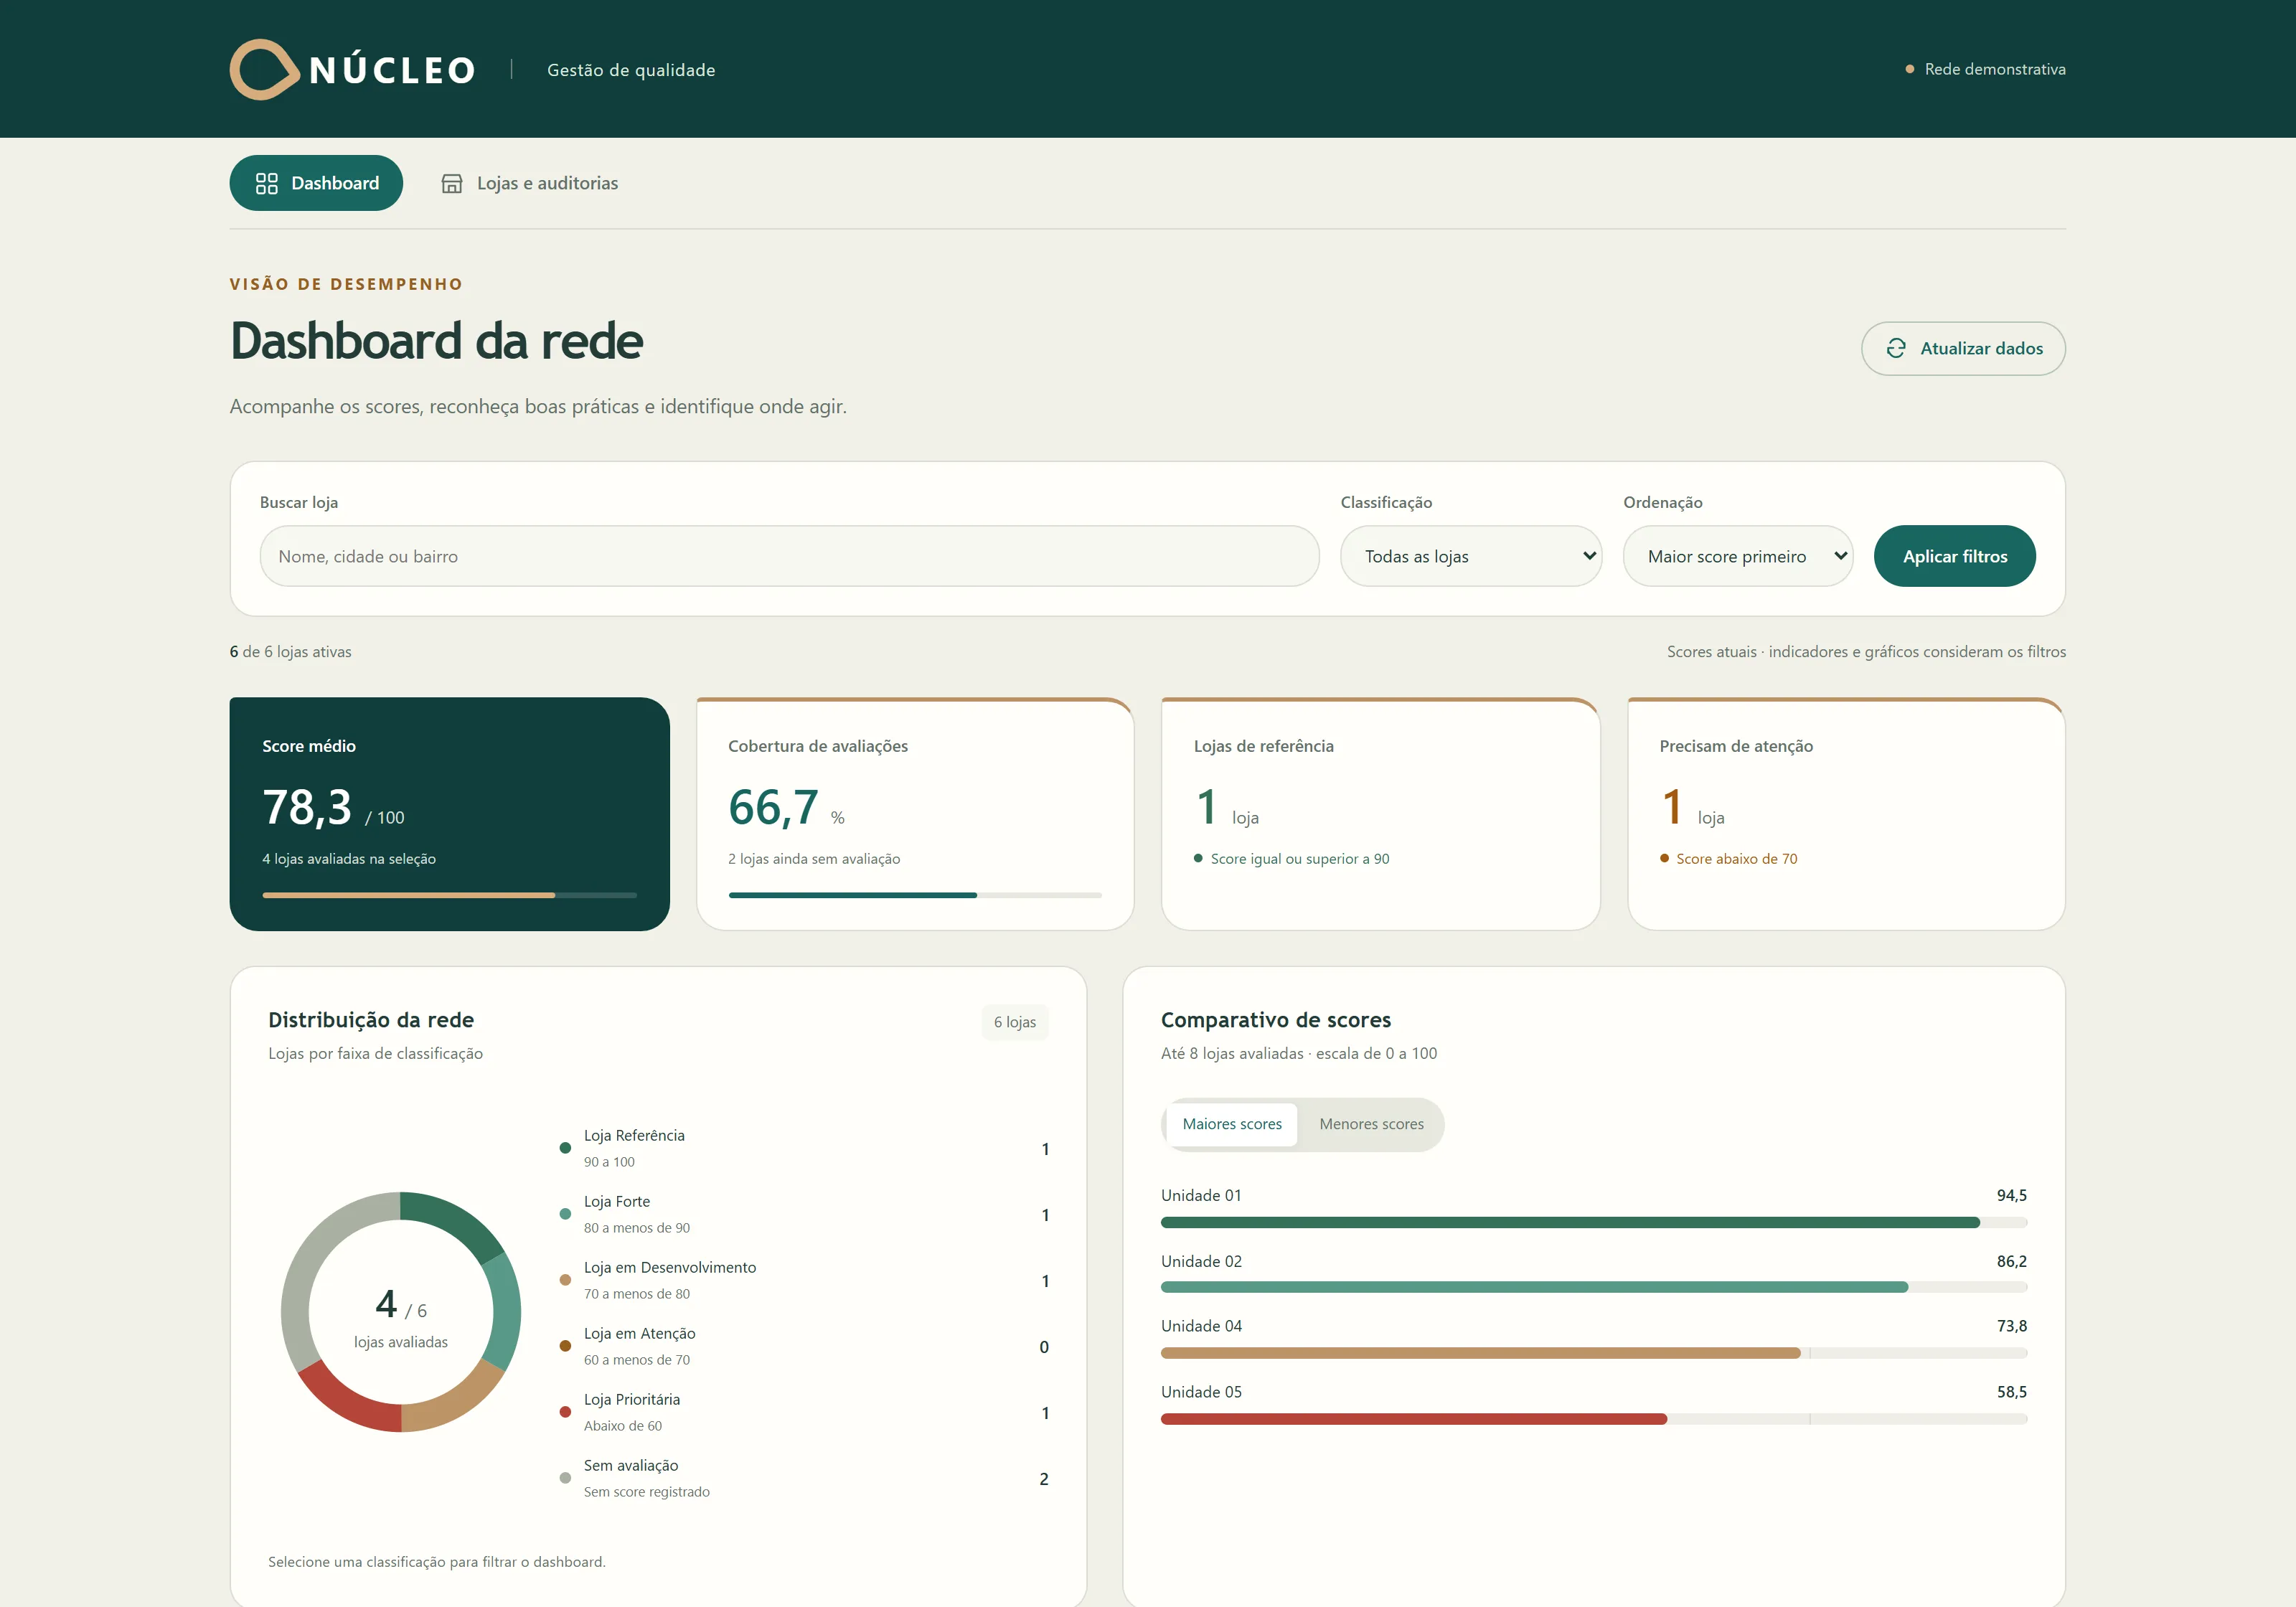Click Atualizar dados button

click(x=1963, y=348)
